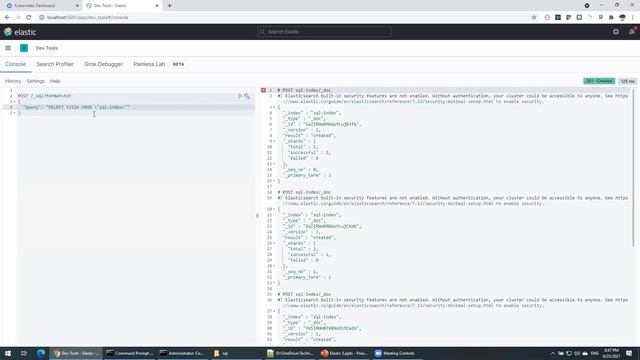This screenshot has height=360, width=640.
Task: Click the browser address bar URL
Action: point(88,18)
